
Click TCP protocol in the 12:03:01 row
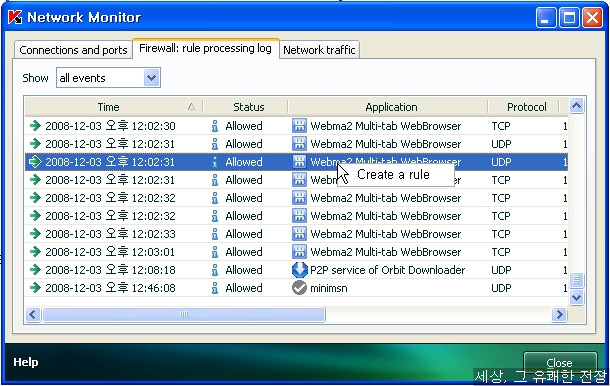click(501, 252)
